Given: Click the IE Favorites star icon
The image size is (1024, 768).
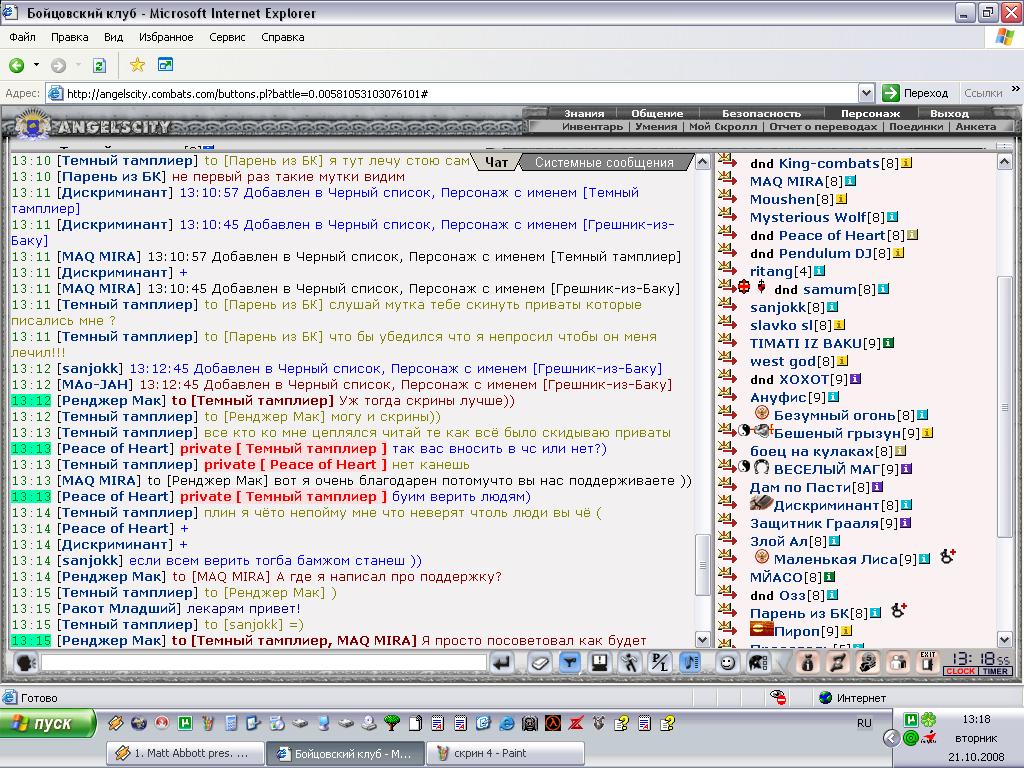Looking at the screenshot, I should tap(137, 65).
